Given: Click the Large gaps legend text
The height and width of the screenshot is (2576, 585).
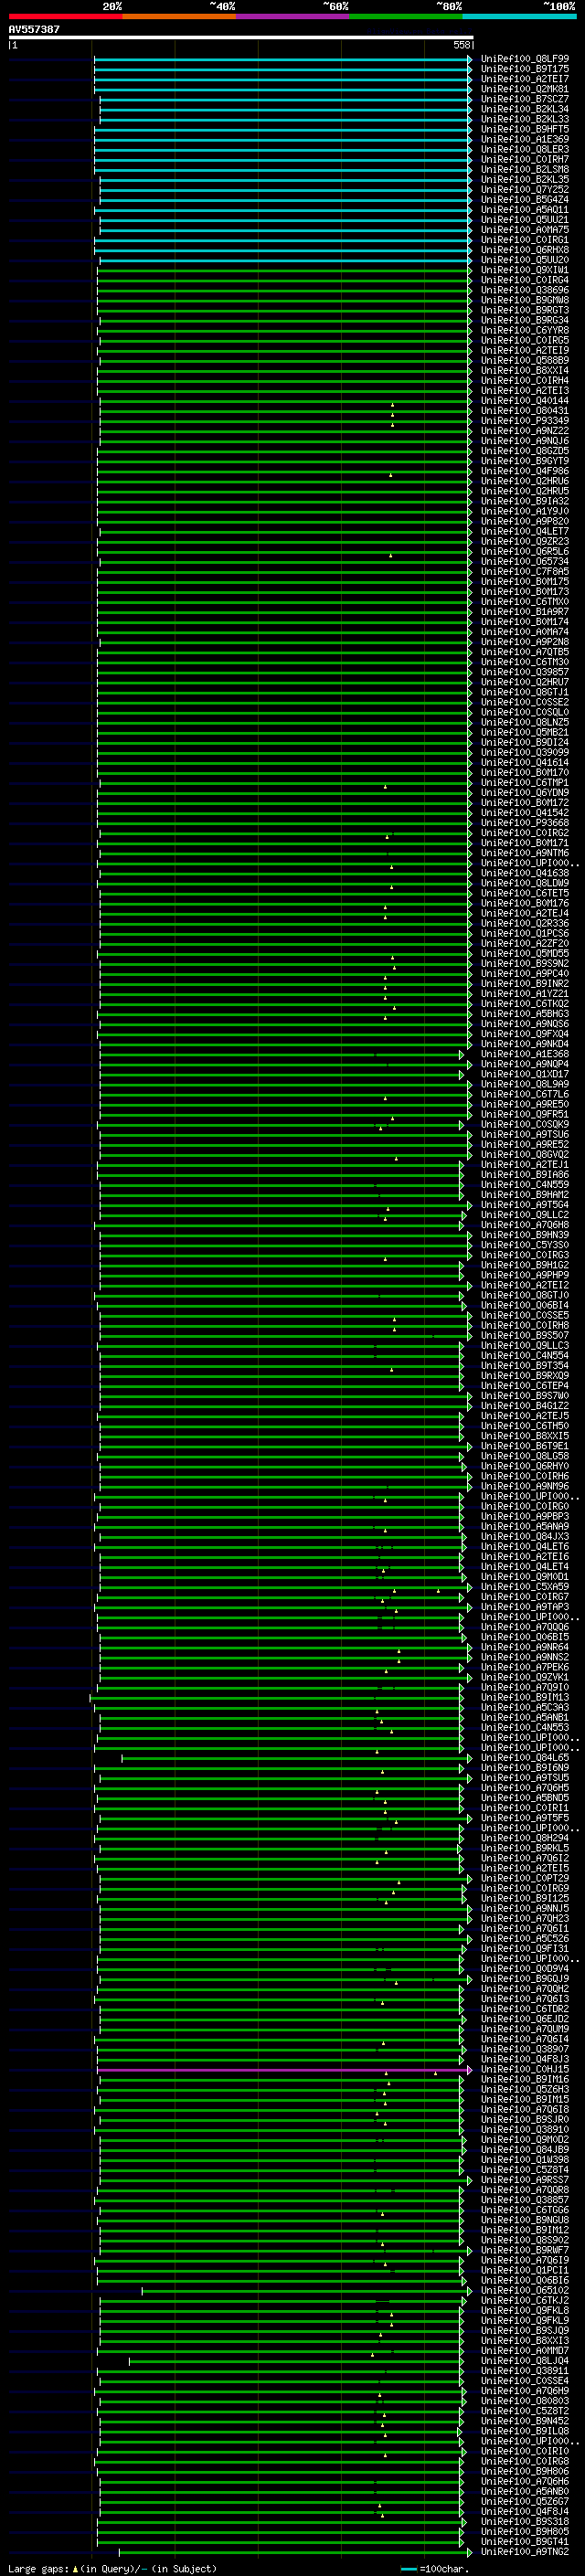Looking at the screenshot, I should click(x=112, y=2569).
